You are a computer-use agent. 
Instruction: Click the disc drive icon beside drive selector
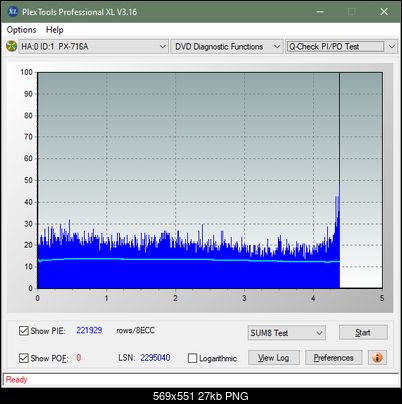pos(11,46)
